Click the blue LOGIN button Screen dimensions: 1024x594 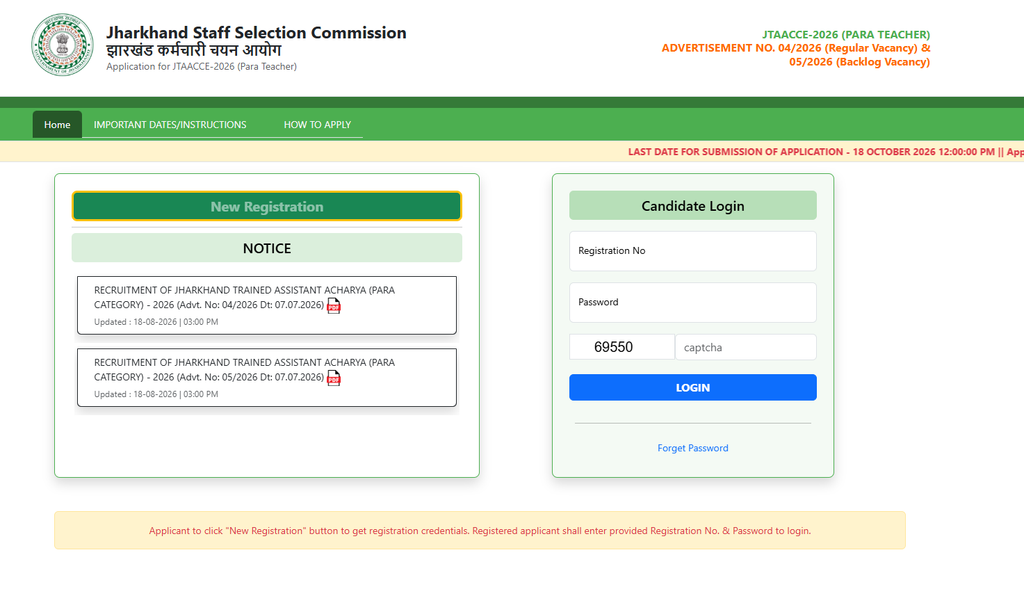pyautogui.click(x=693, y=387)
